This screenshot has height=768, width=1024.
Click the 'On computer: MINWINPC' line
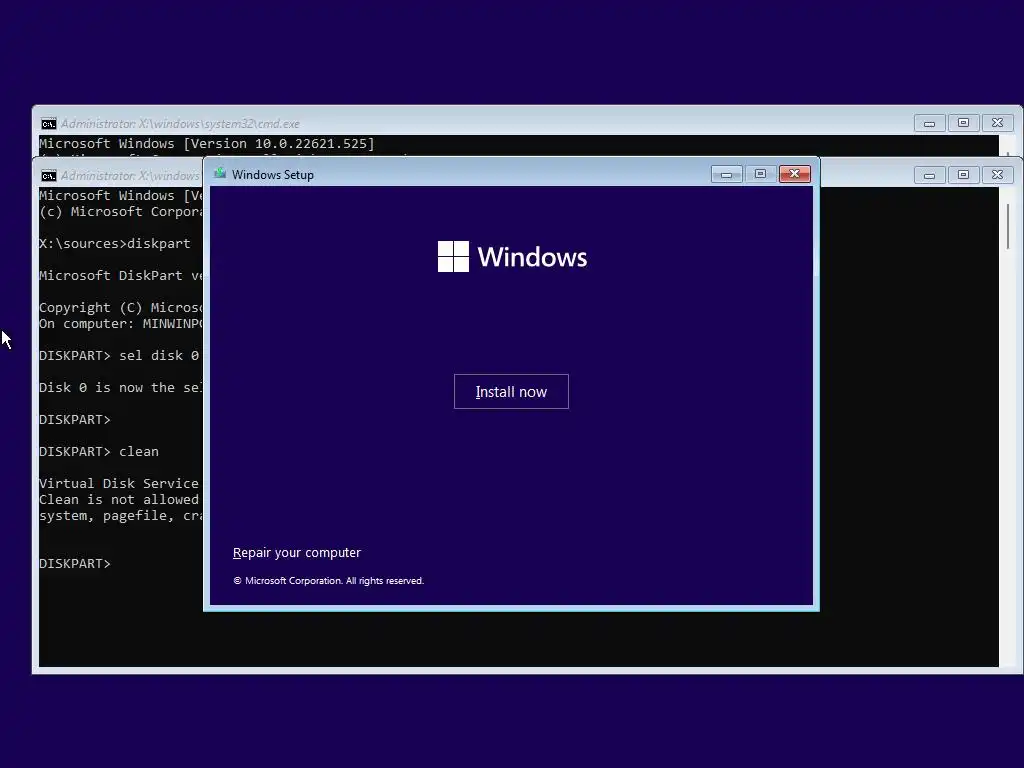121,324
